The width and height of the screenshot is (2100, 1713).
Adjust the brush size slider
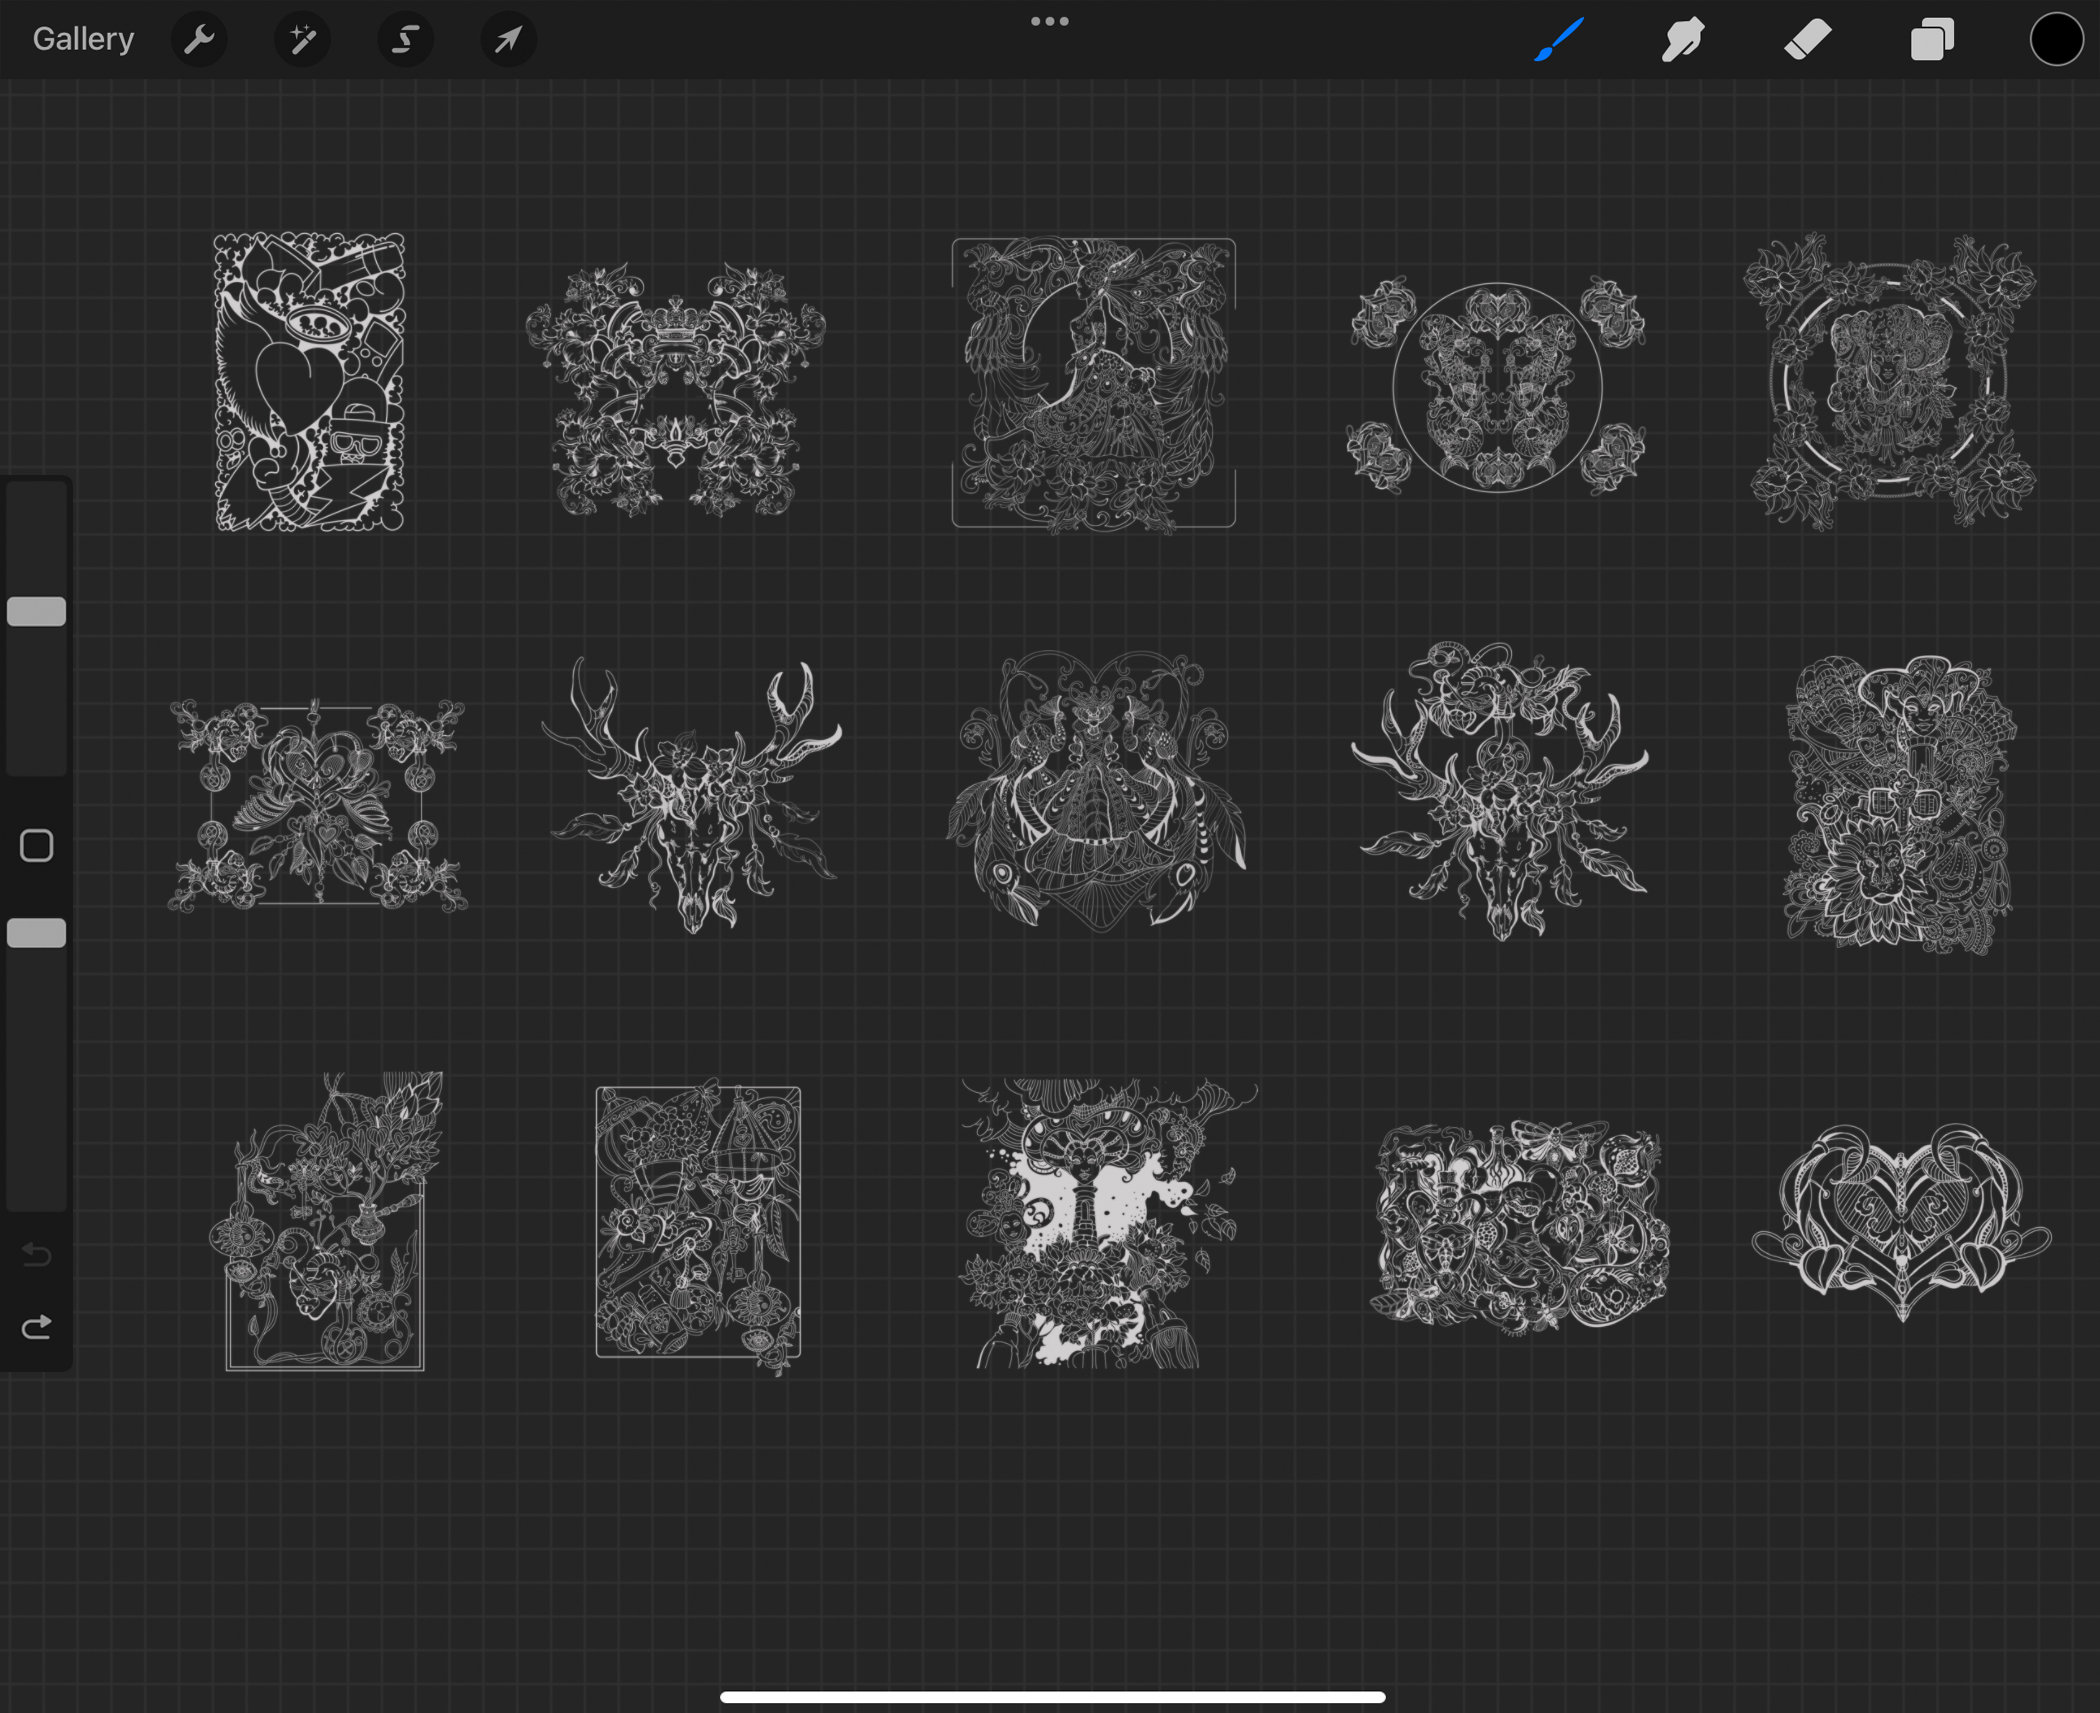(37, 610)
